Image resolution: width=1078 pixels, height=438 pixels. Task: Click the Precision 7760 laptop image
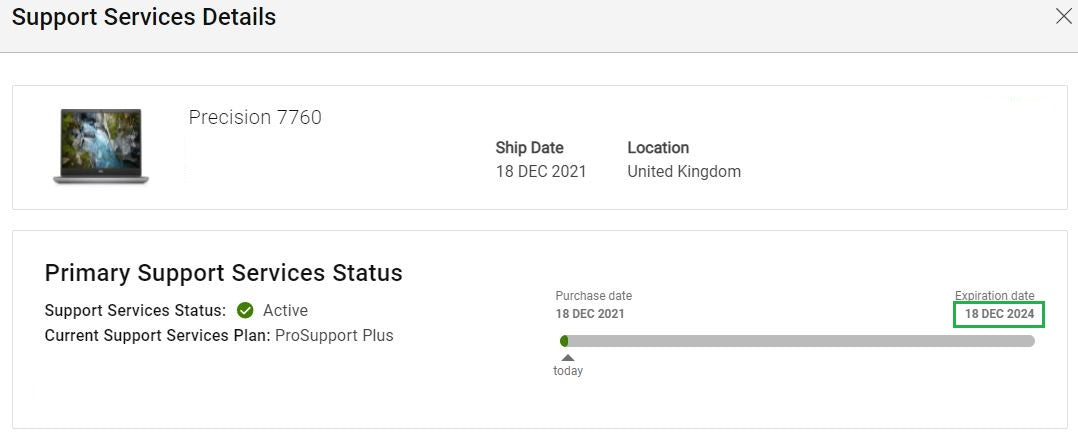point(100,146)
